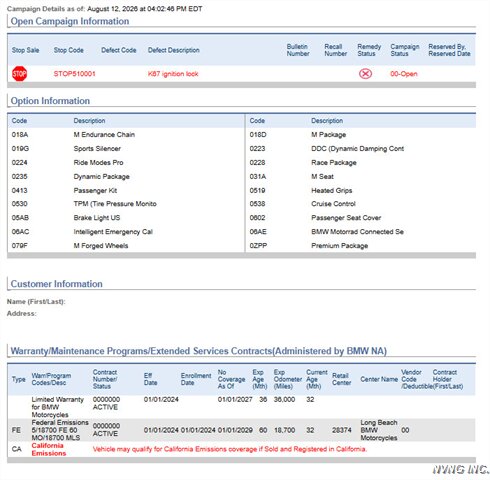Select Cruise Control option

point(333,204)
